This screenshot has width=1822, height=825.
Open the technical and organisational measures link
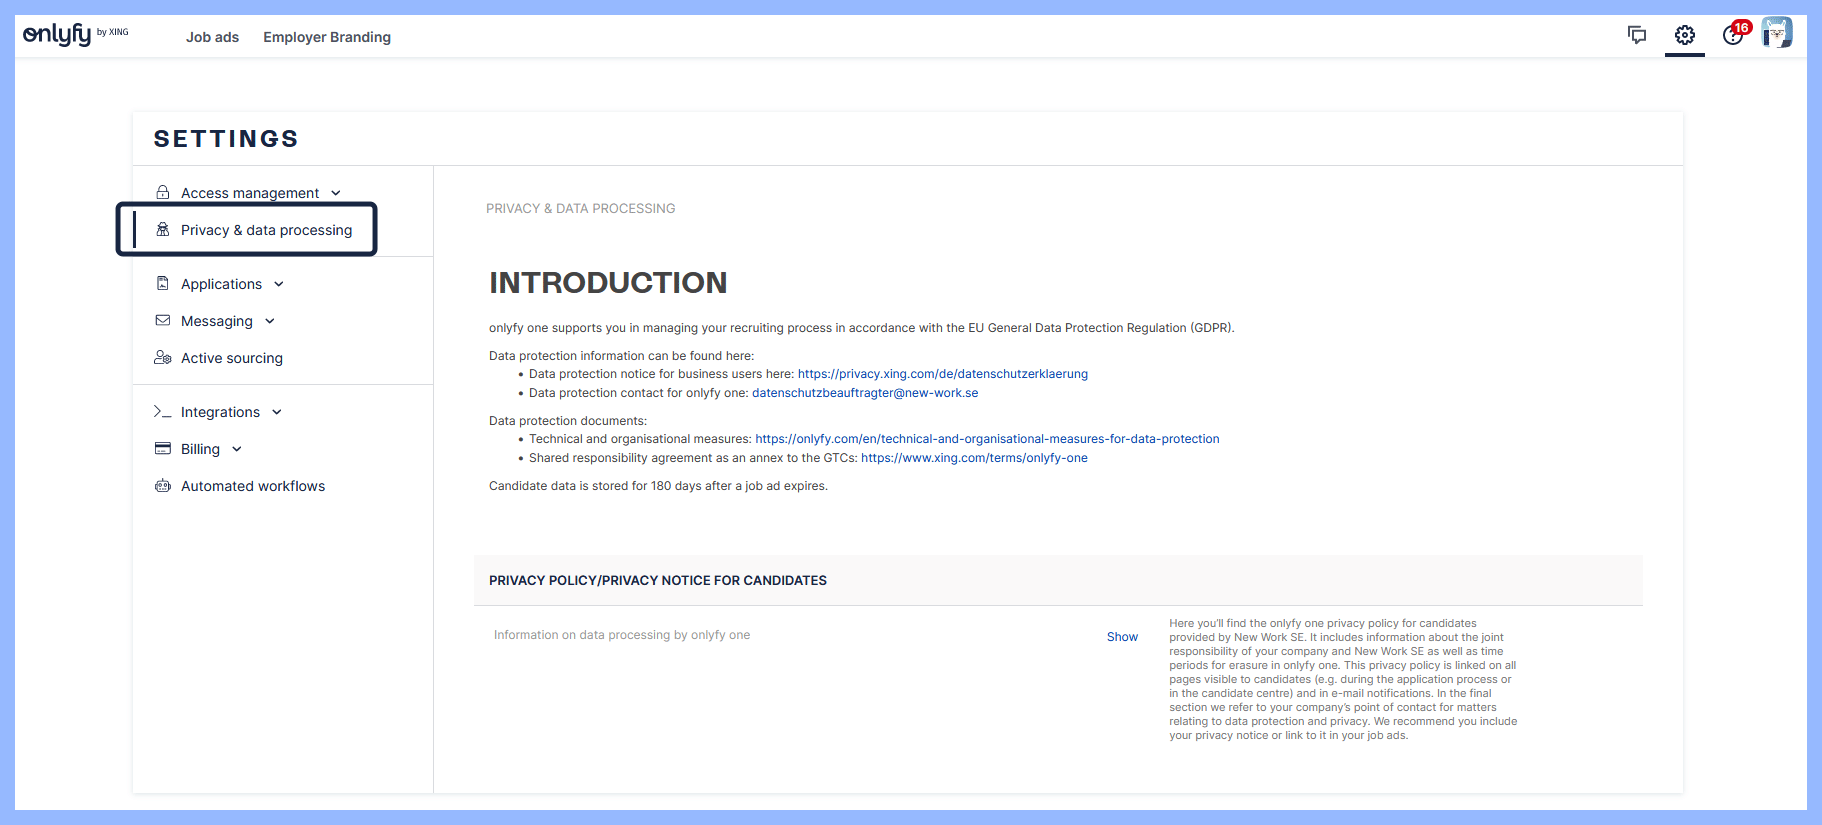click(987, 439)
